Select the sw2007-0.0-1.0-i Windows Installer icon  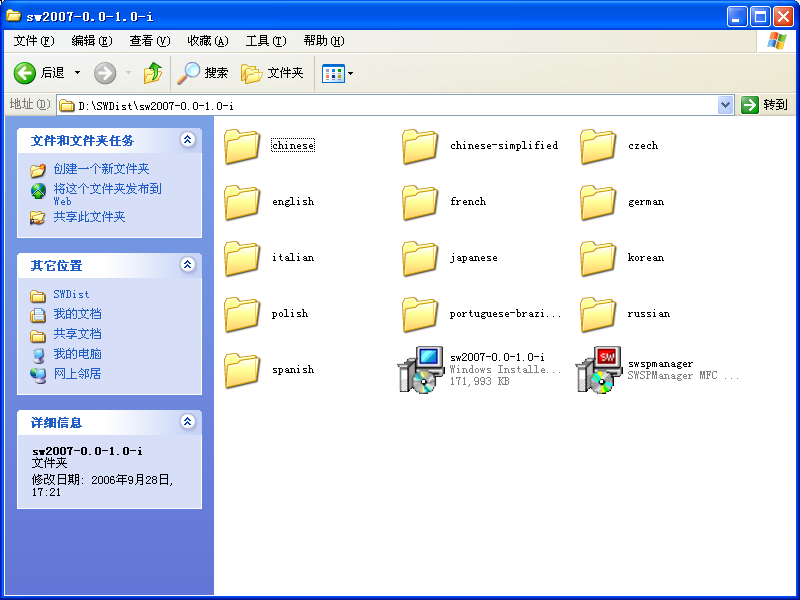point(421,370)
